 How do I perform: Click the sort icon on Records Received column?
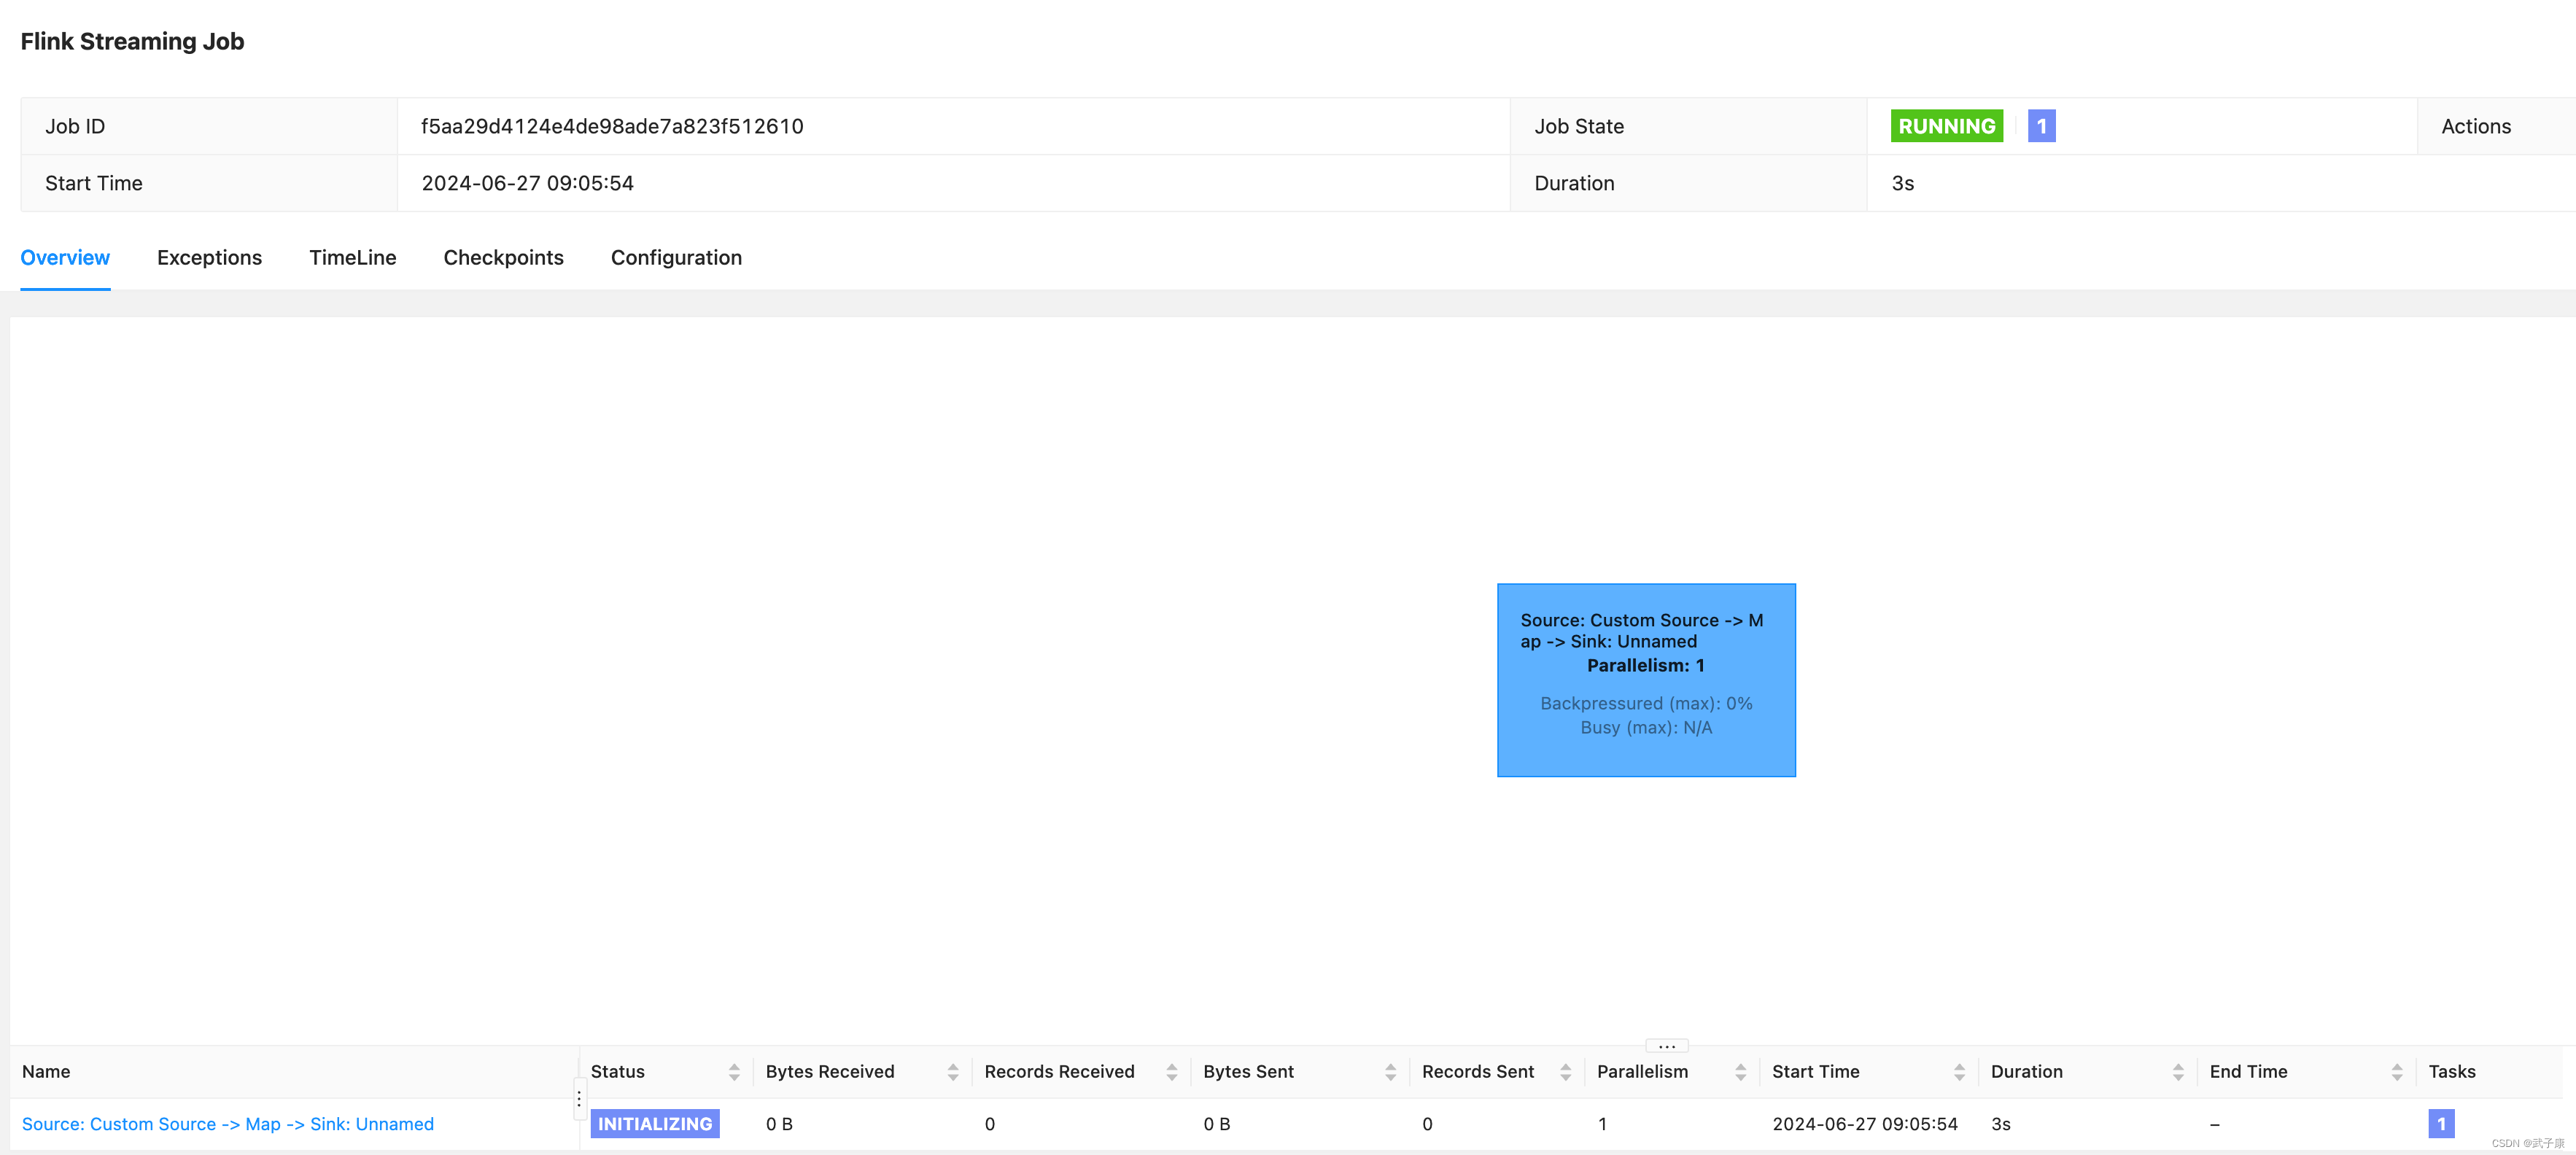[1172, 1071]
